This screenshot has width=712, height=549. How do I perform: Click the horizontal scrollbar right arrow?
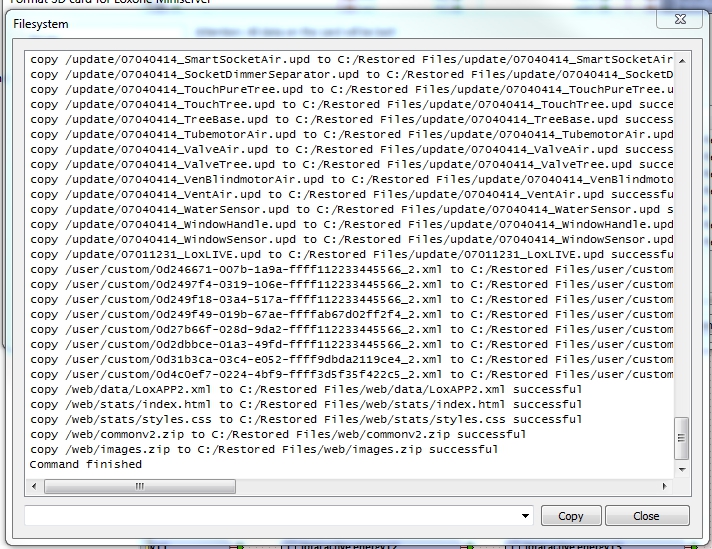tap(665, 486)
